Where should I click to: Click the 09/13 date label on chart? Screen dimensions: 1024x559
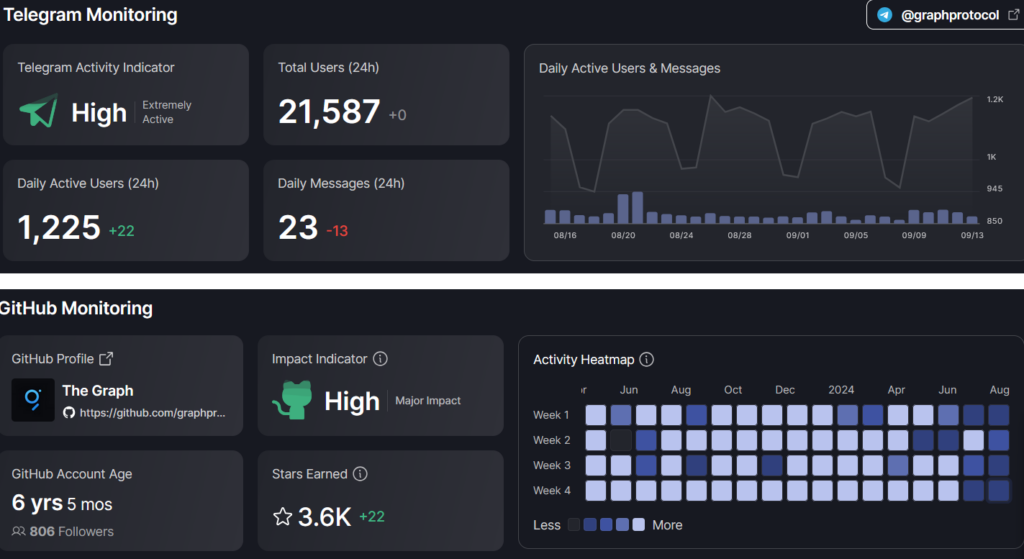pos(972,235)
